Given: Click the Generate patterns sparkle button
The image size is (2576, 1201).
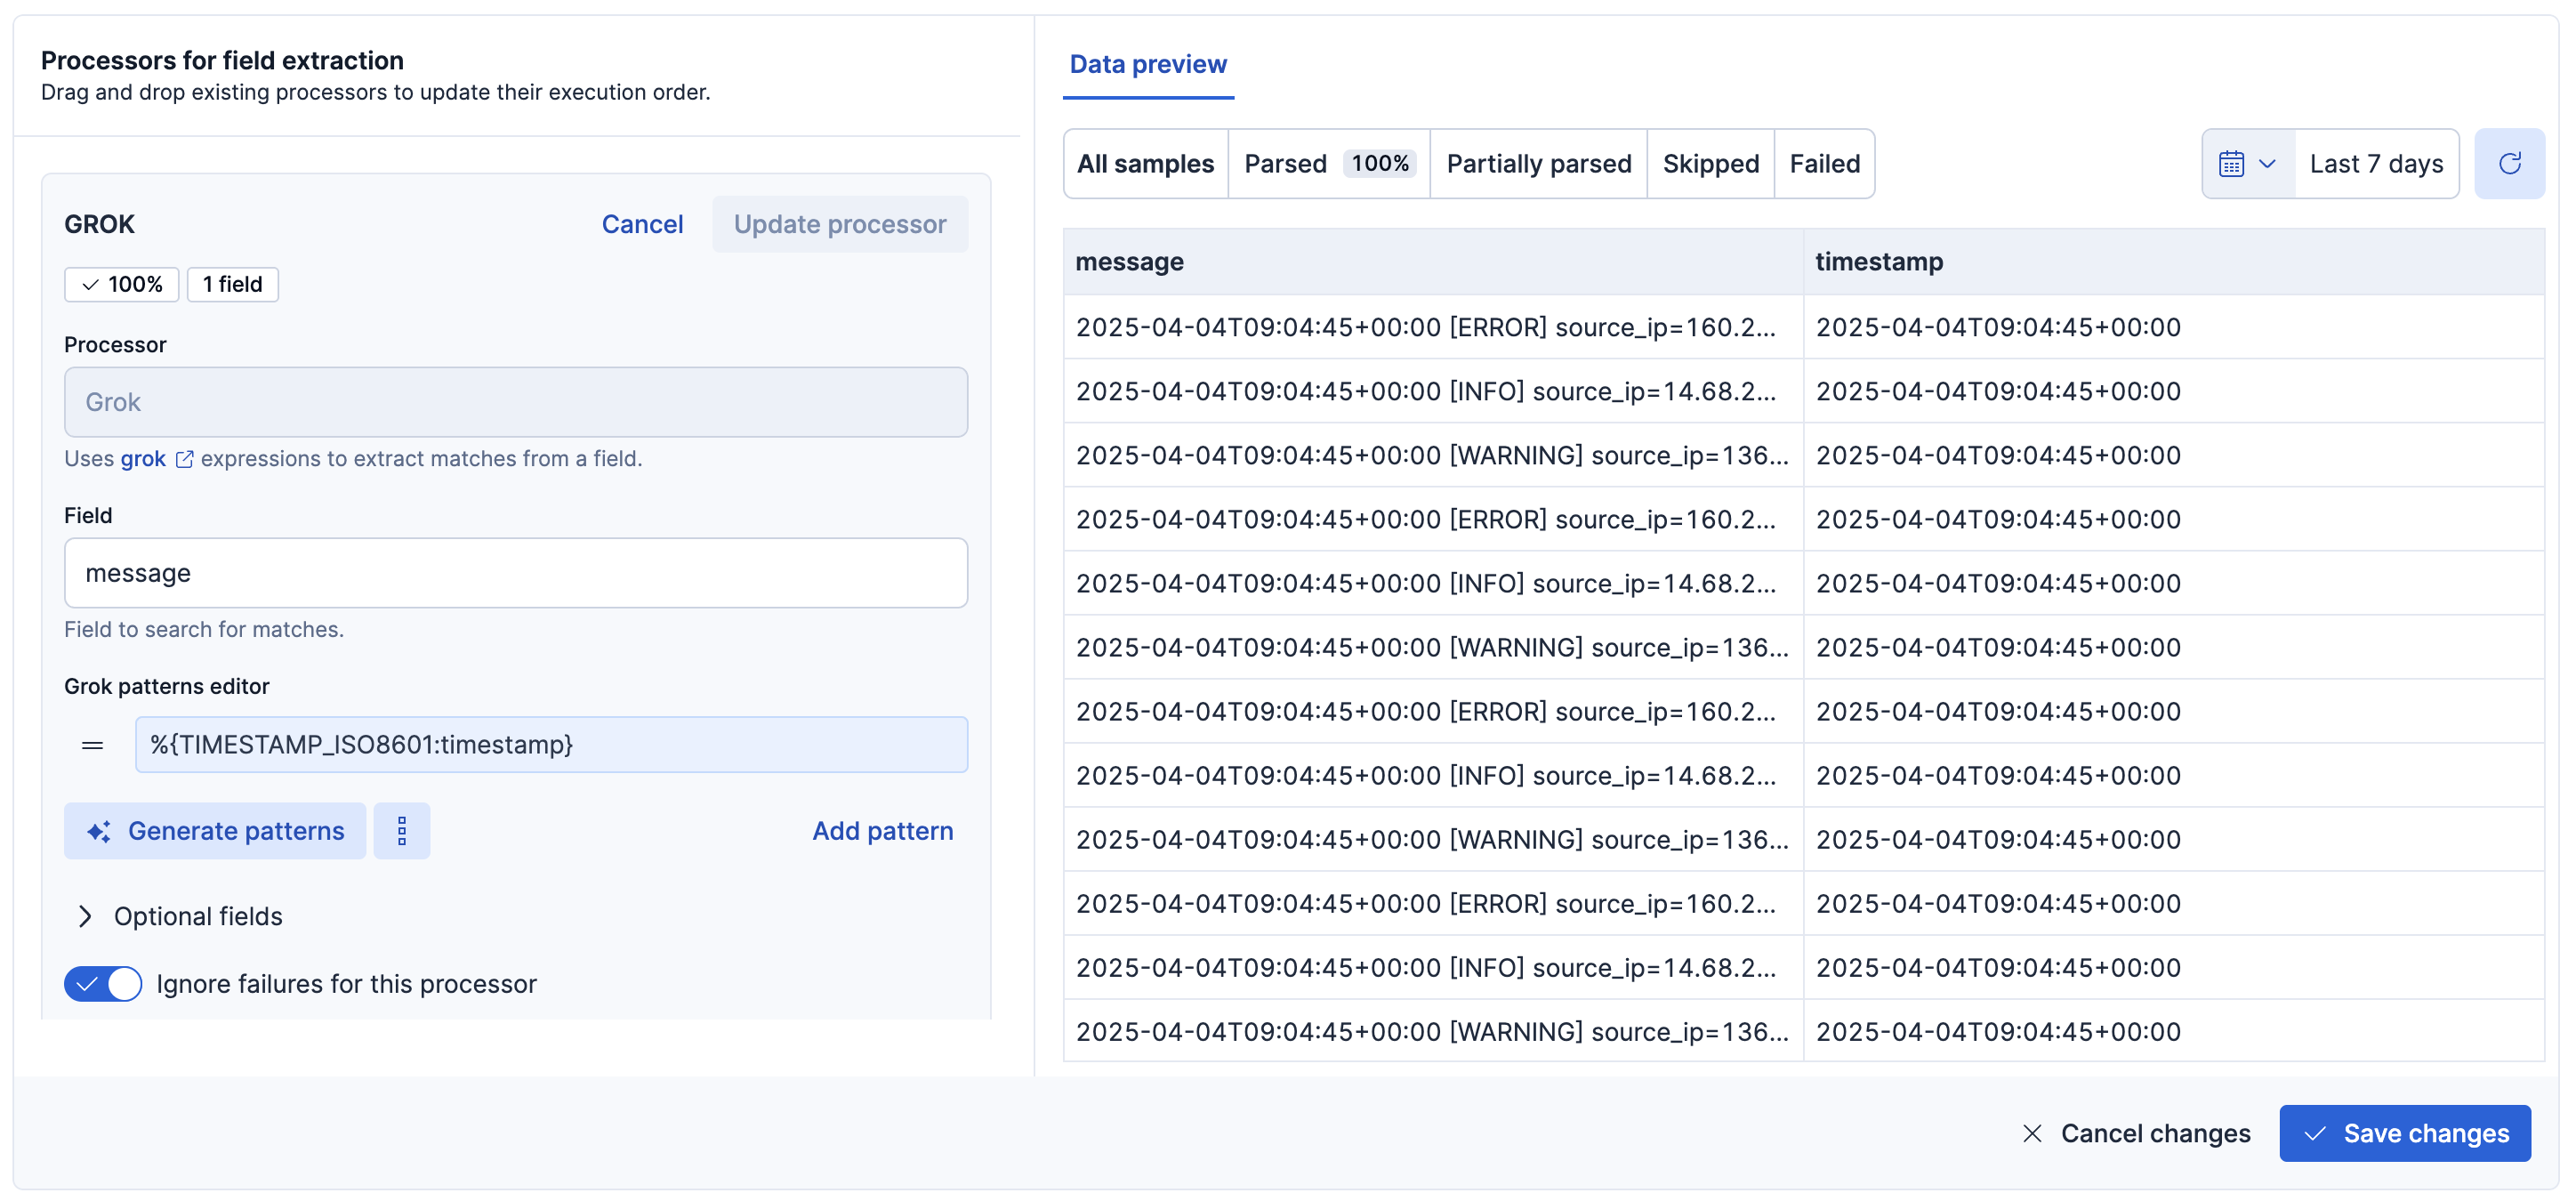Looking at the screenshot, I should pyautogui.click(x=215, y=831).
